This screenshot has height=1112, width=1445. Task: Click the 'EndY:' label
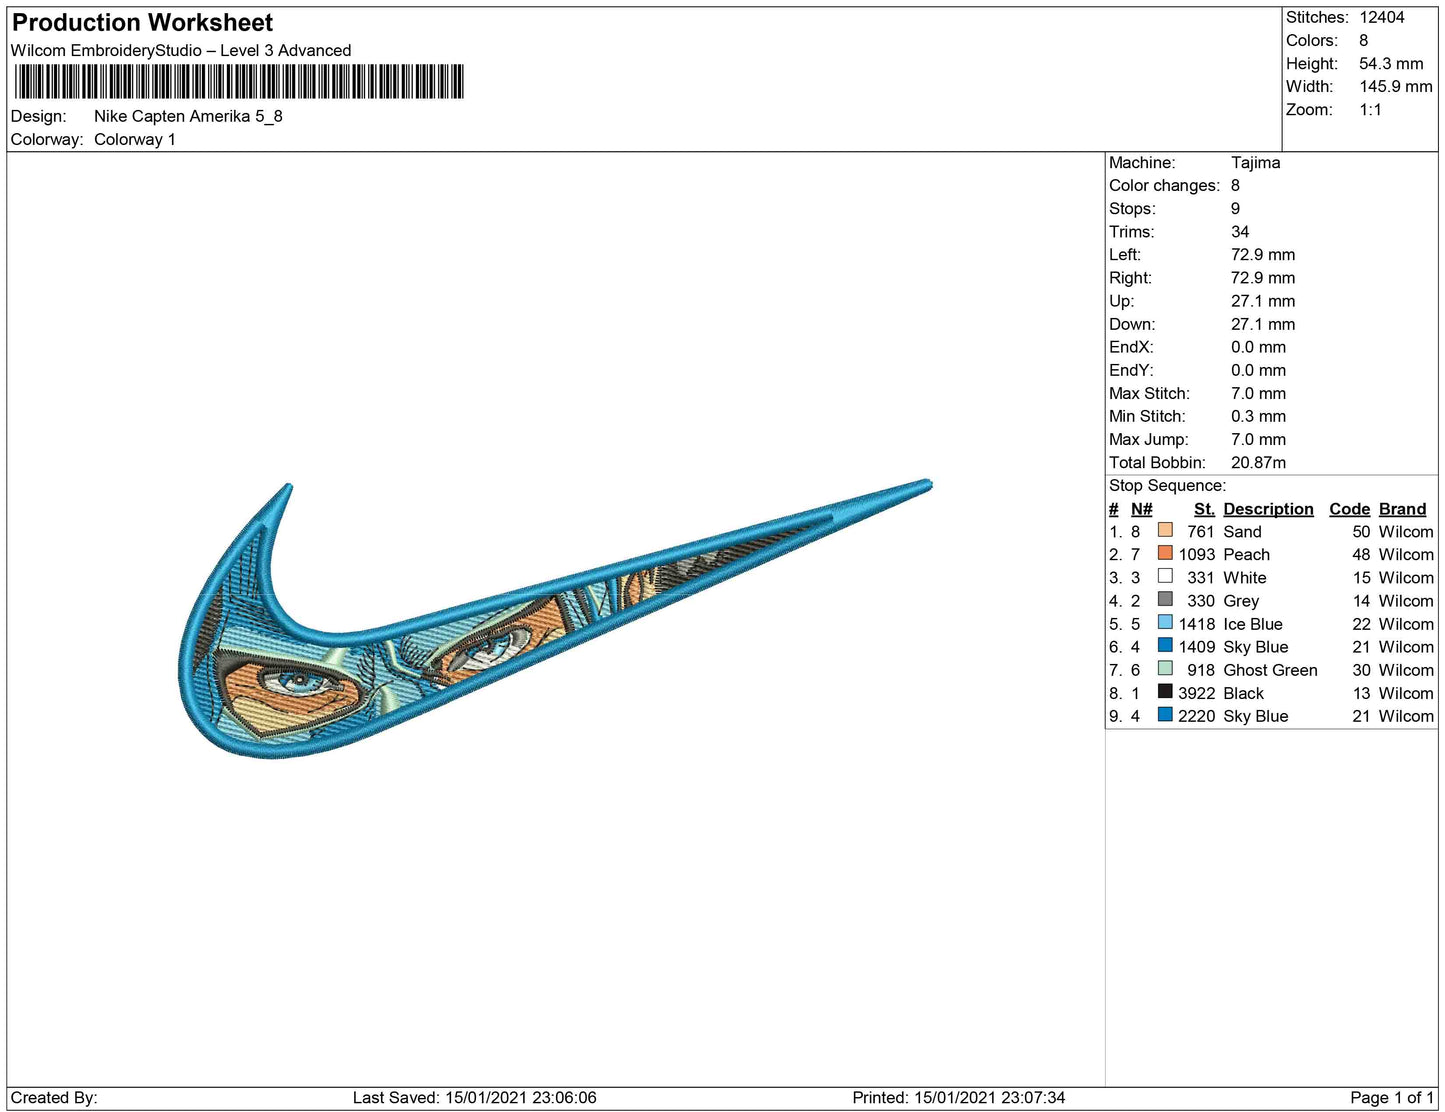click(1131, 369)
